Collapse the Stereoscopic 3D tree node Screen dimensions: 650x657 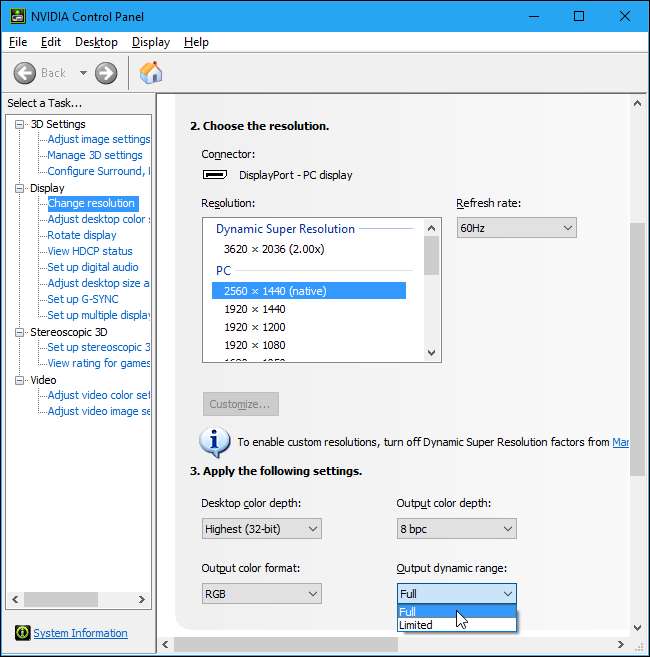tap(19, 332)
